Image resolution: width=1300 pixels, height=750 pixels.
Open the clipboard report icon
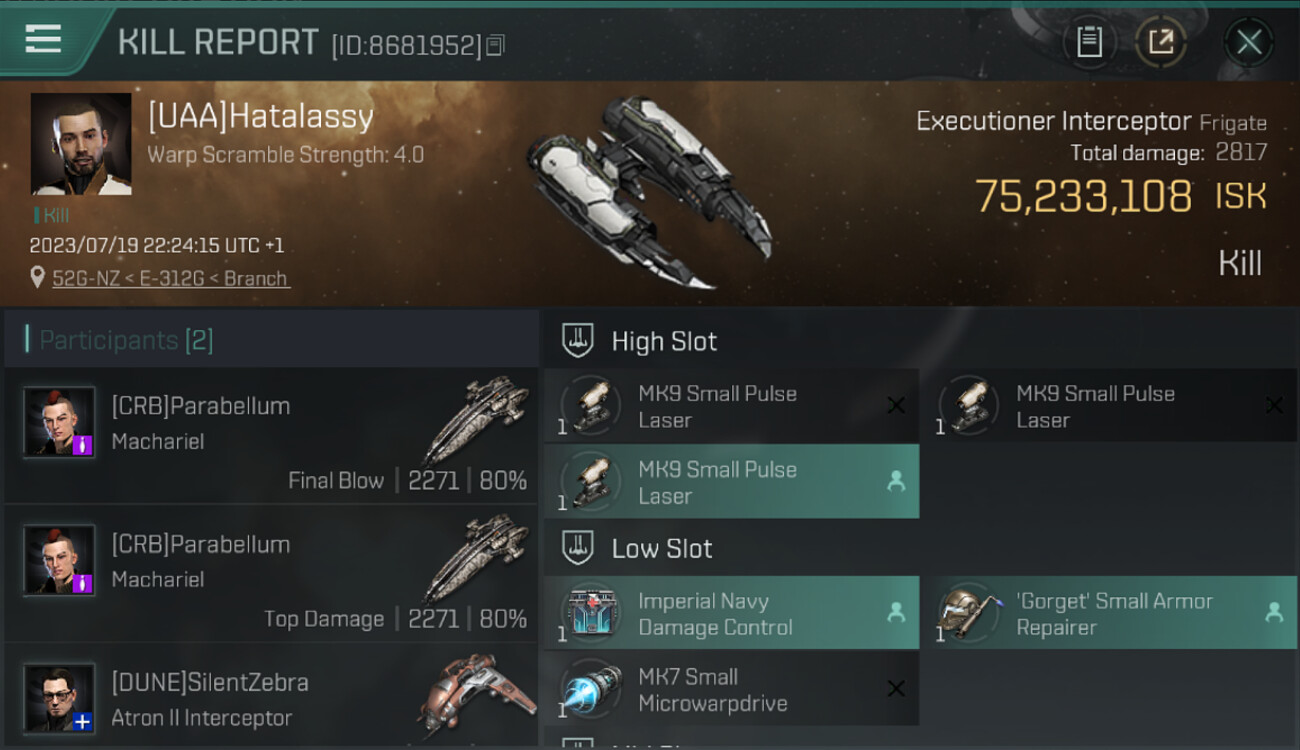pos(1089,42)
